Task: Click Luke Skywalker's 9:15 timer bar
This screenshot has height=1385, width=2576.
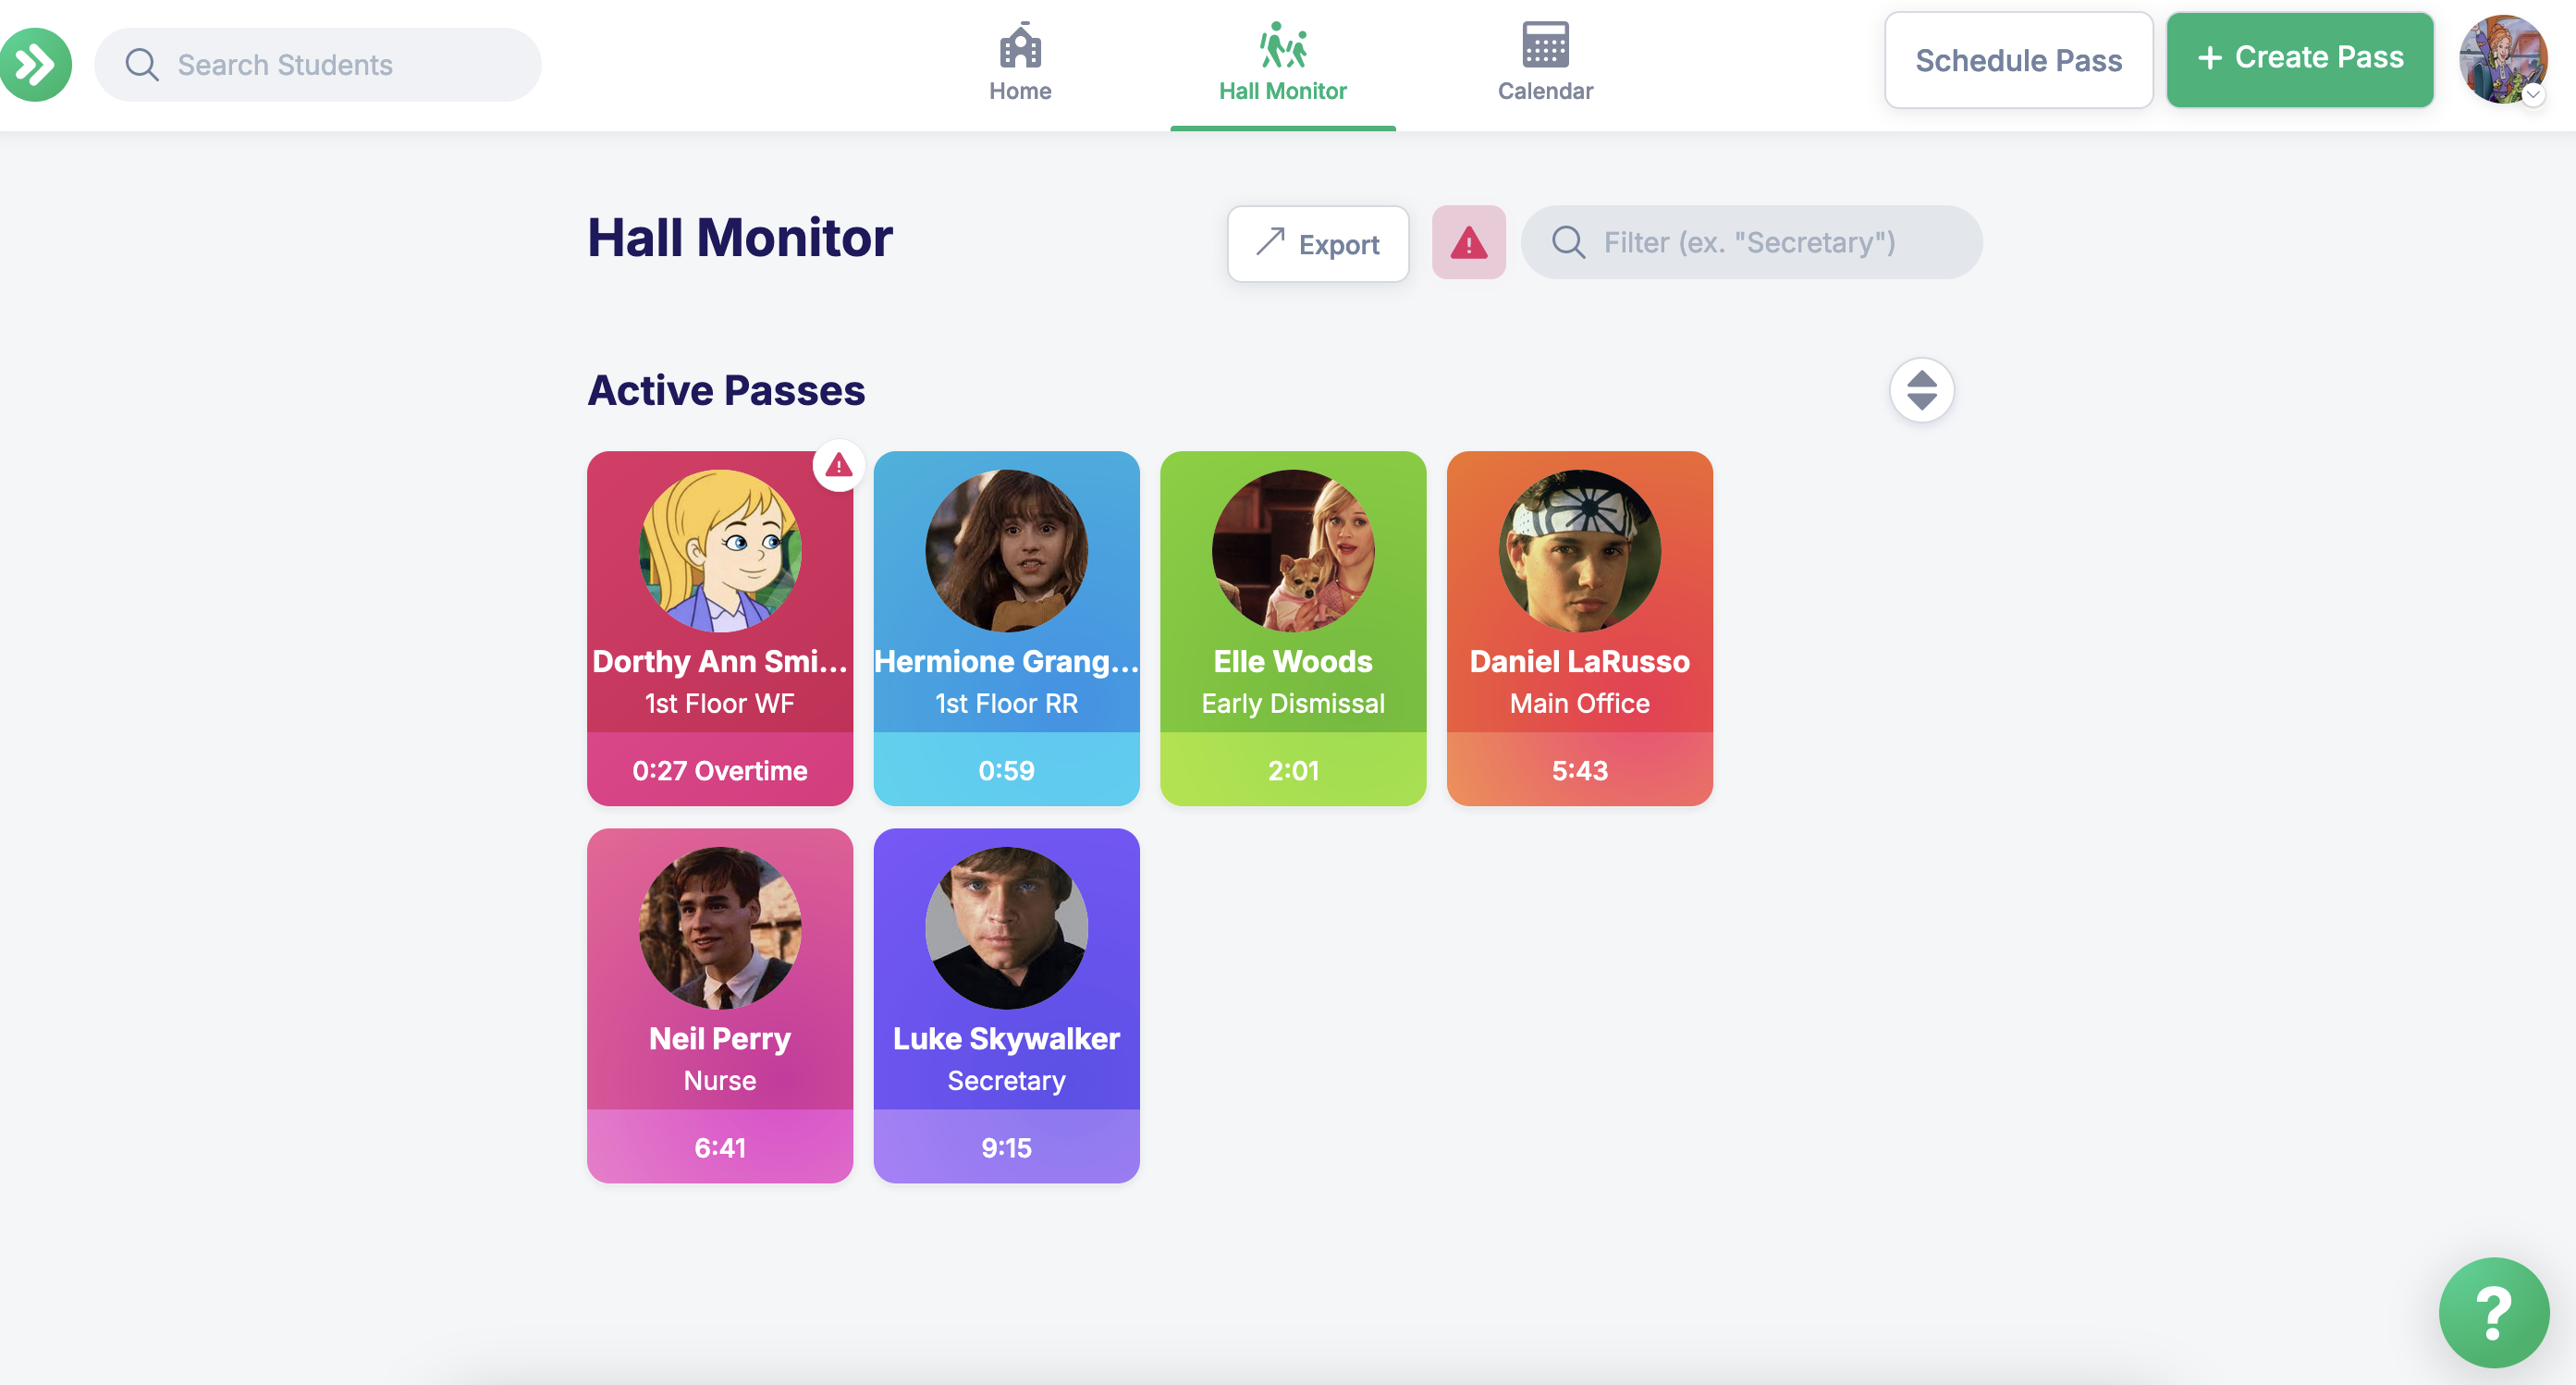Action: (x=1006, y=1147)
